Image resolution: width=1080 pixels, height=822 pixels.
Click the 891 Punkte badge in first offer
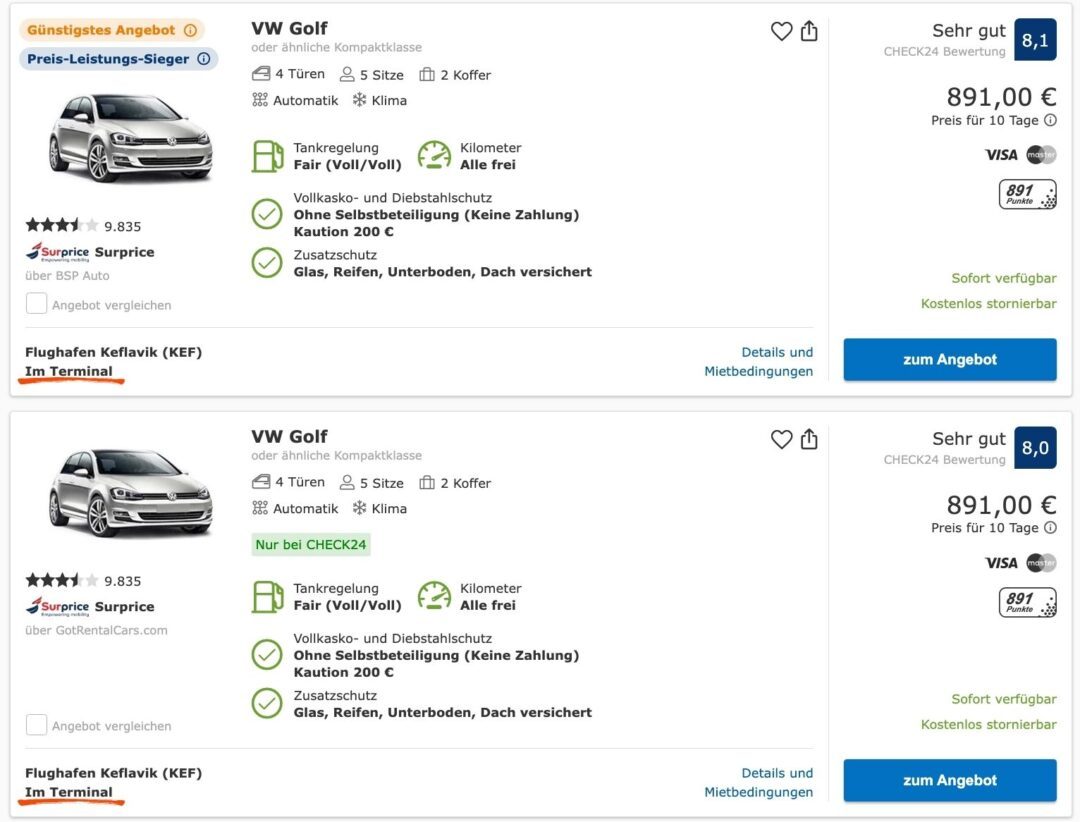click(x=1027, y=194)
